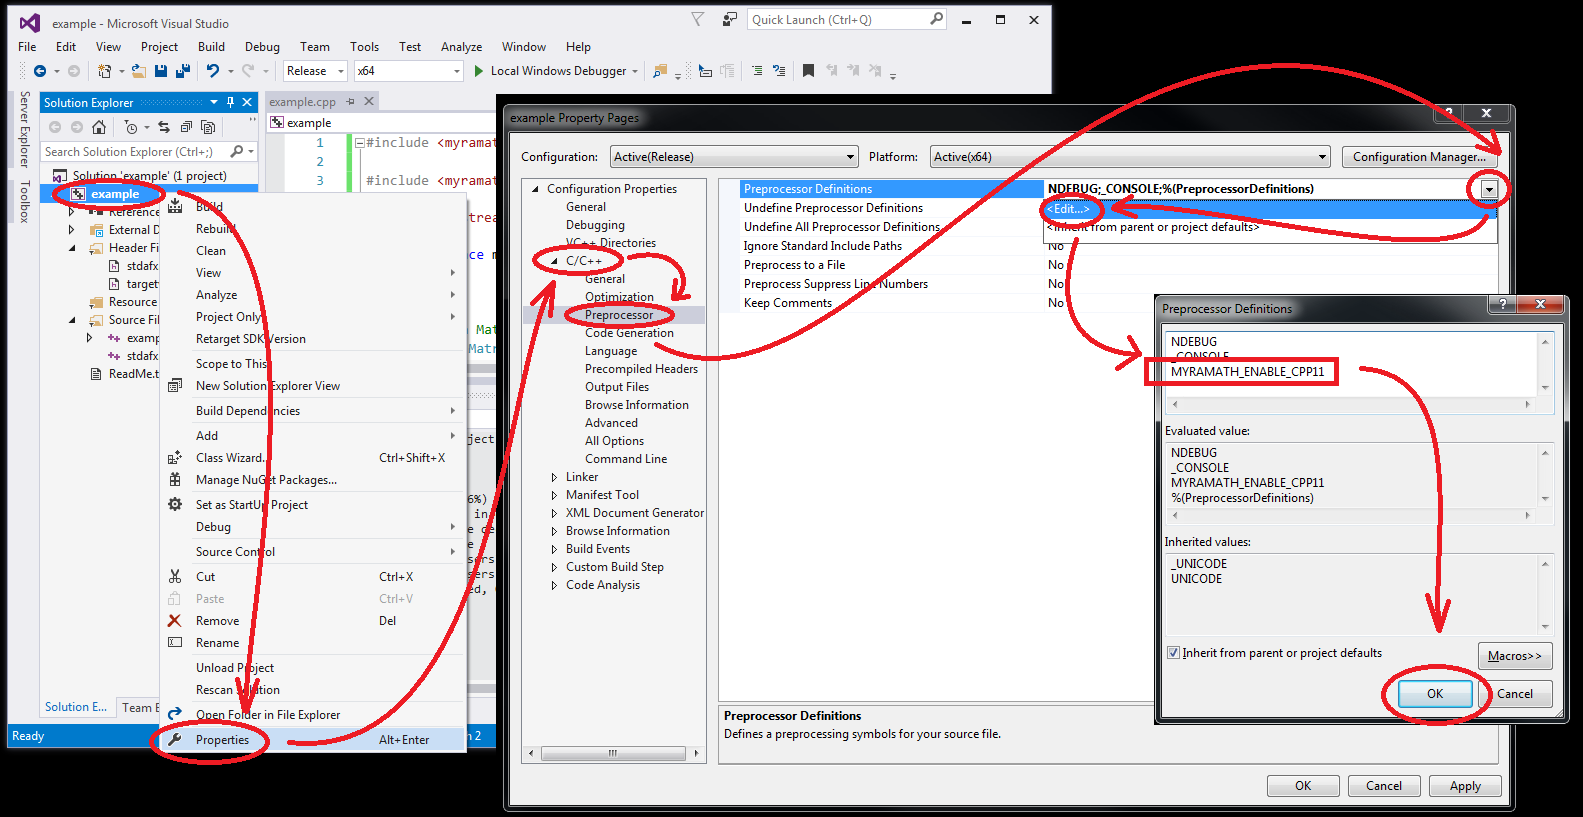
Task: Click the Navigate Backward toolbar icon
Action: pos(39,71)
